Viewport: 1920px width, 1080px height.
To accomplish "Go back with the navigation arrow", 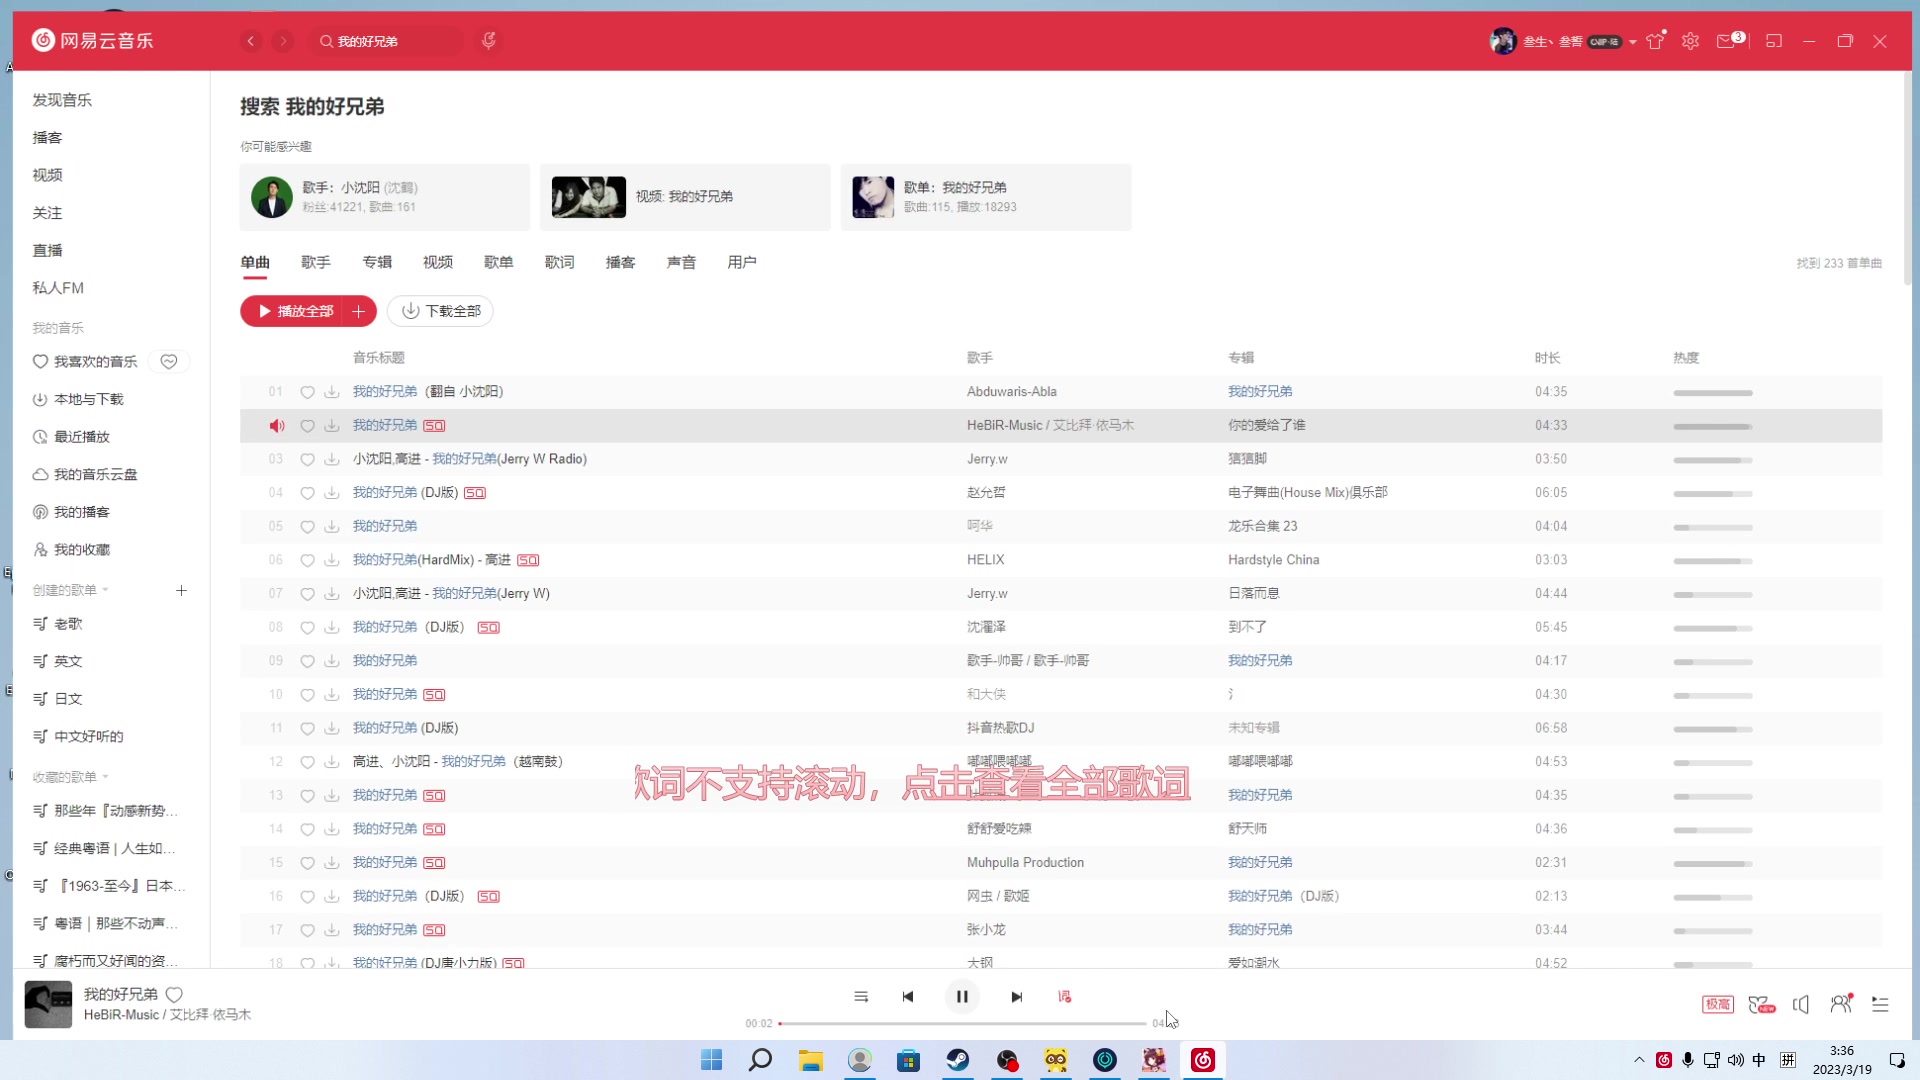I will tap(251, 41).
